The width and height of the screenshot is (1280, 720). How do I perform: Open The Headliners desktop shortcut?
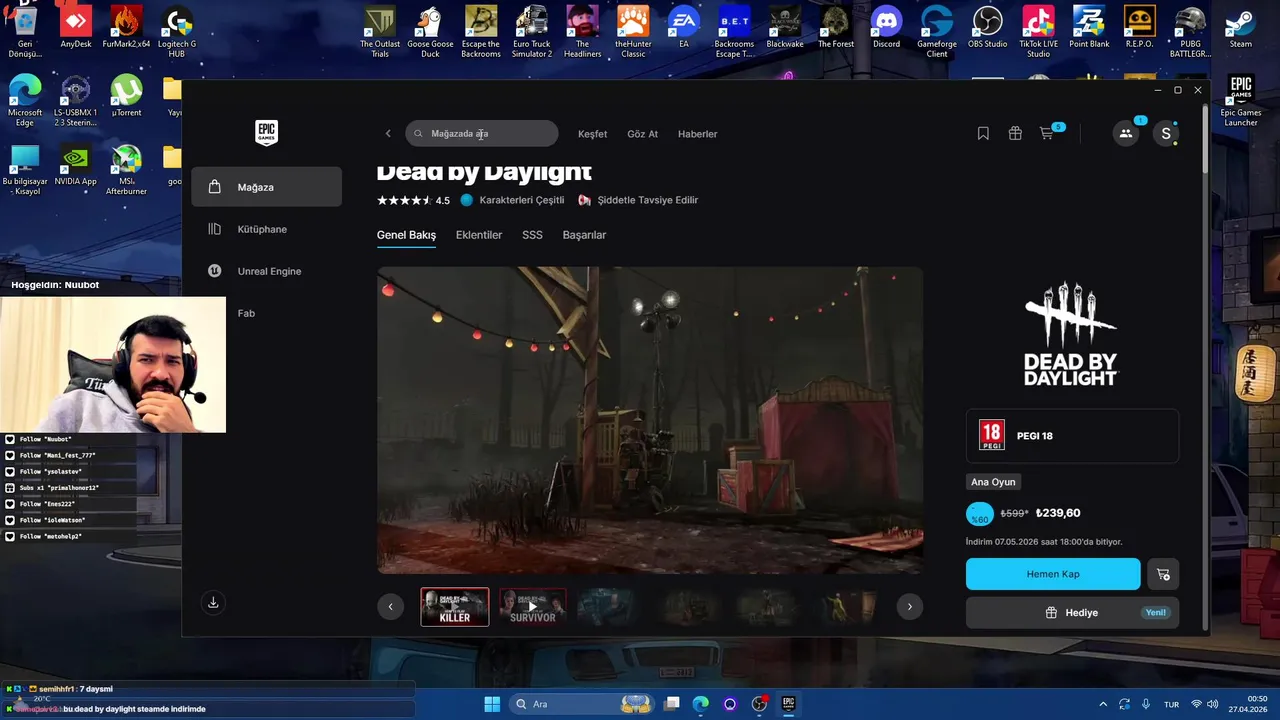point(583,32)
